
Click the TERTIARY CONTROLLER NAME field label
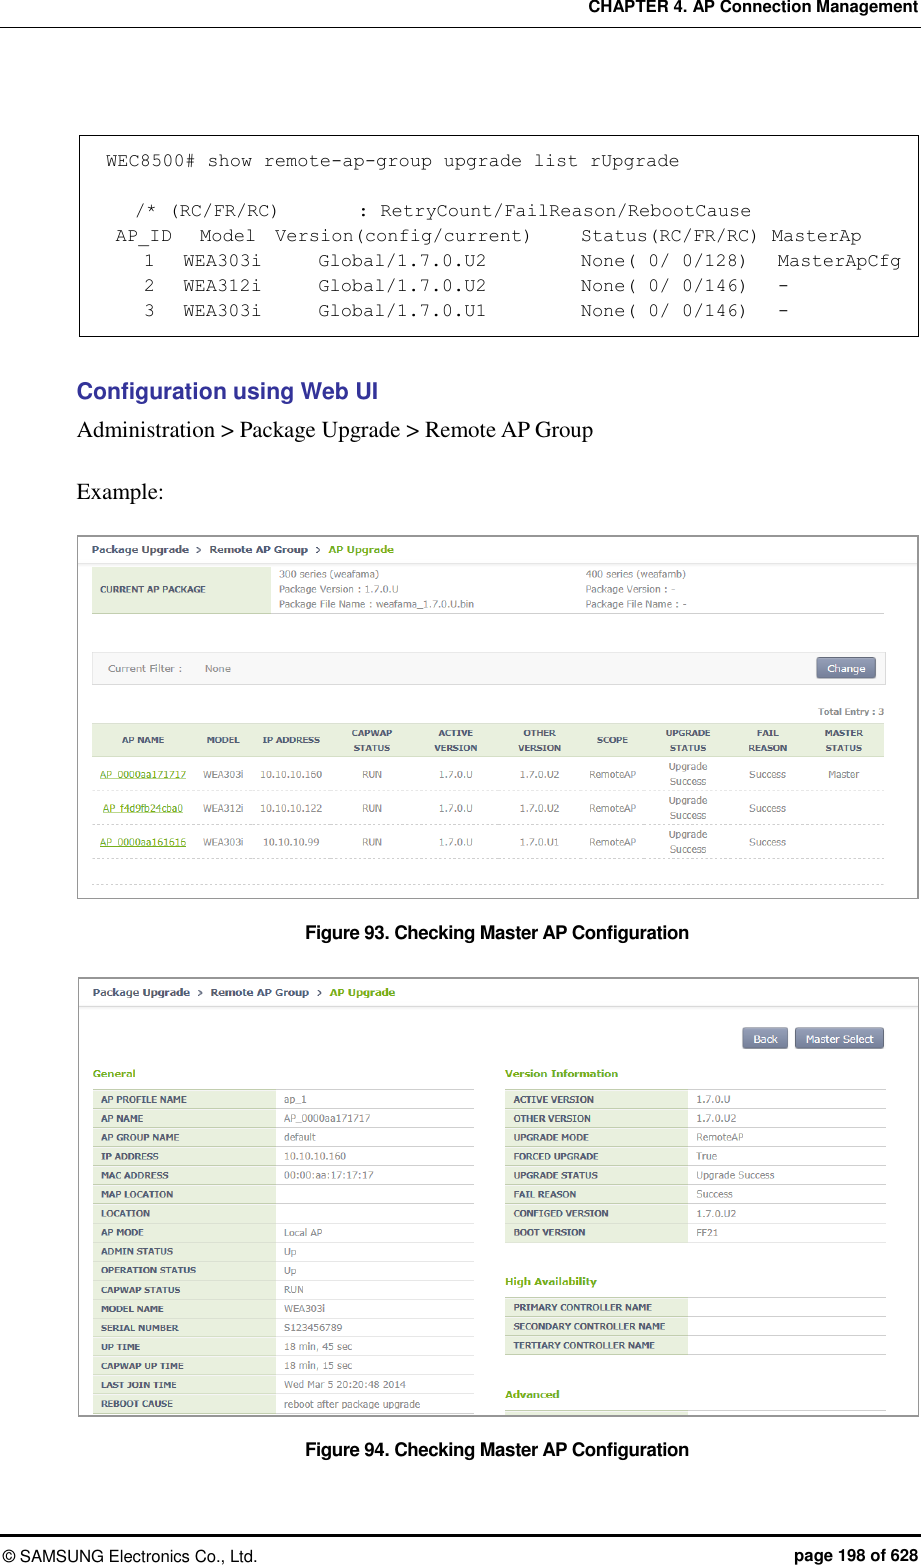pos(584,1345)
